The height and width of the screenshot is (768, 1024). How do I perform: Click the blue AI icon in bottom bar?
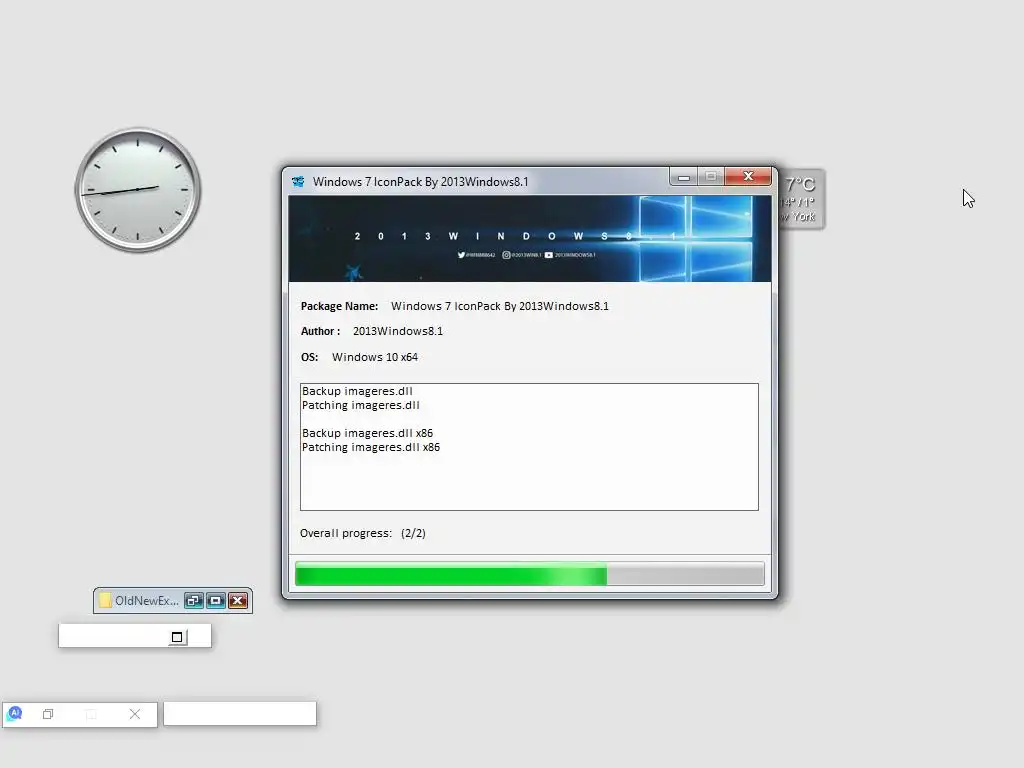[x=15, y=713]
